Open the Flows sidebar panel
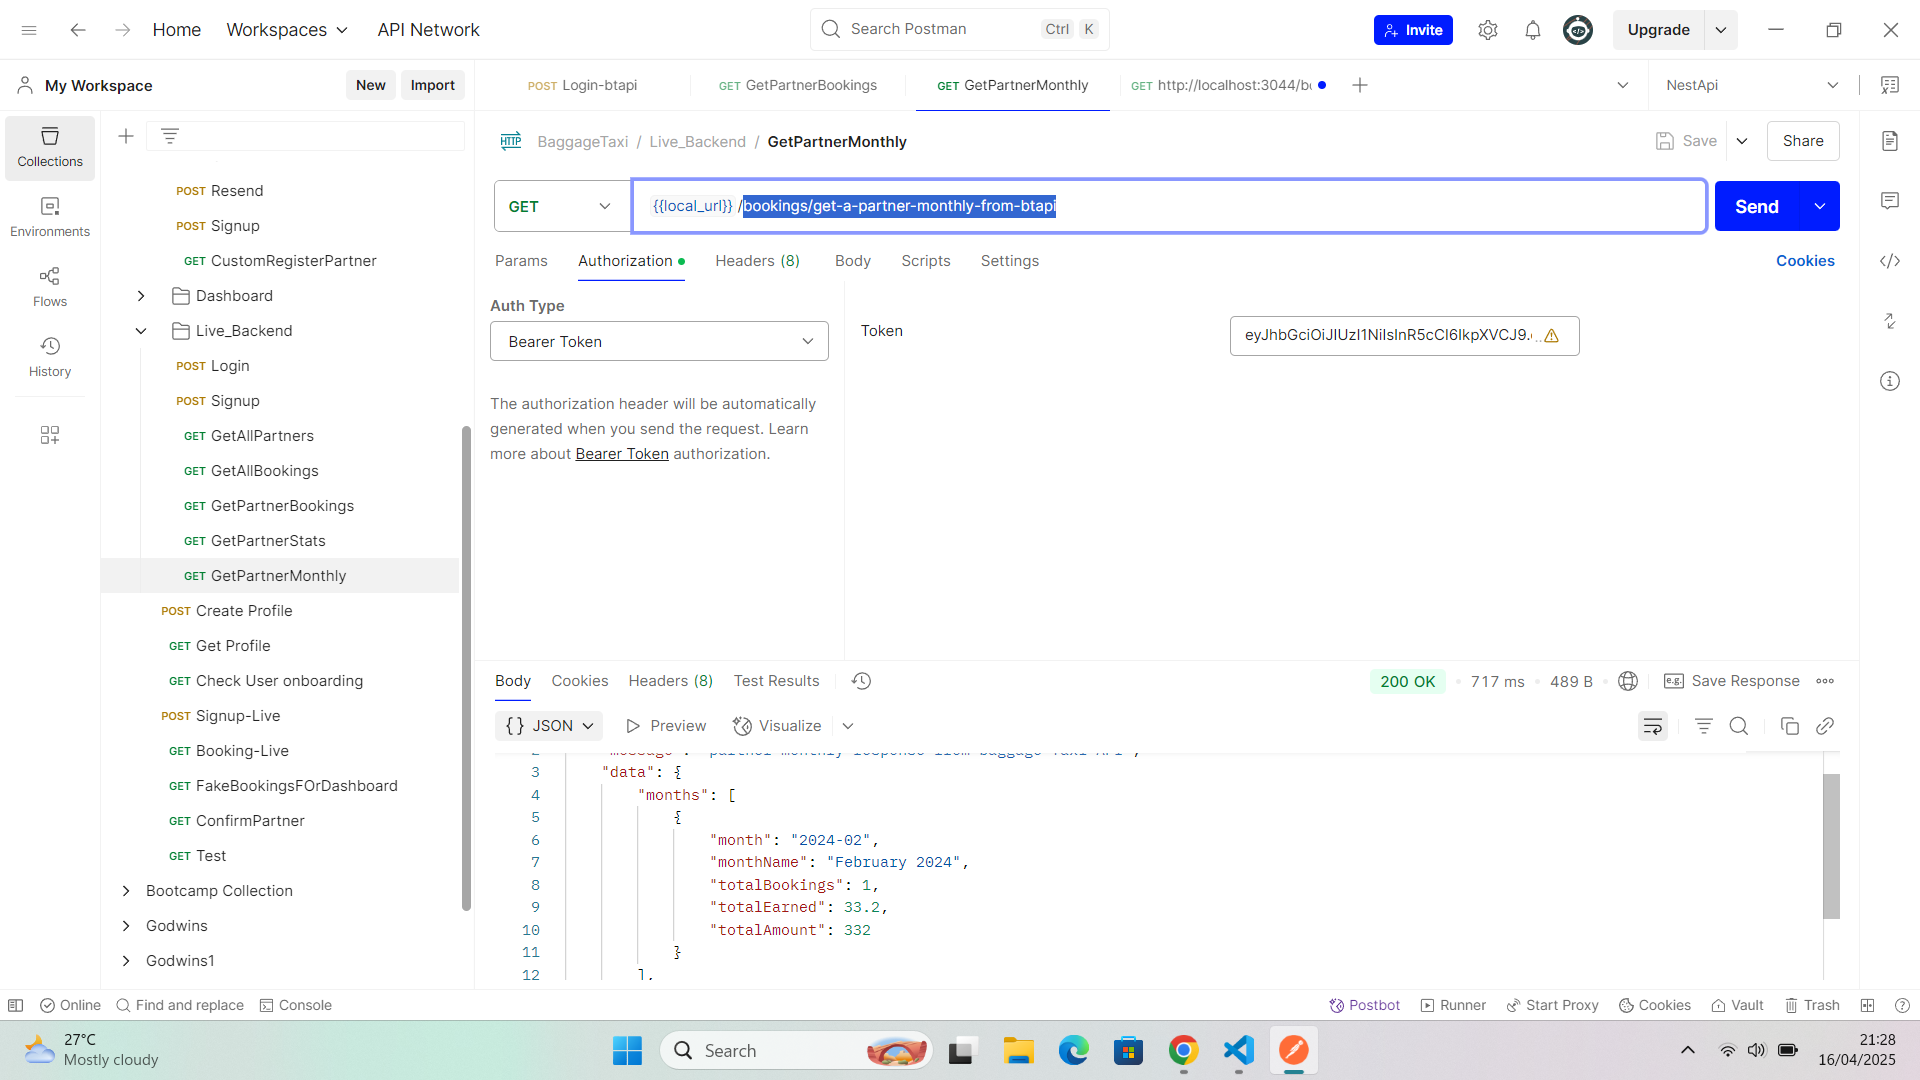 pos(50,287)
